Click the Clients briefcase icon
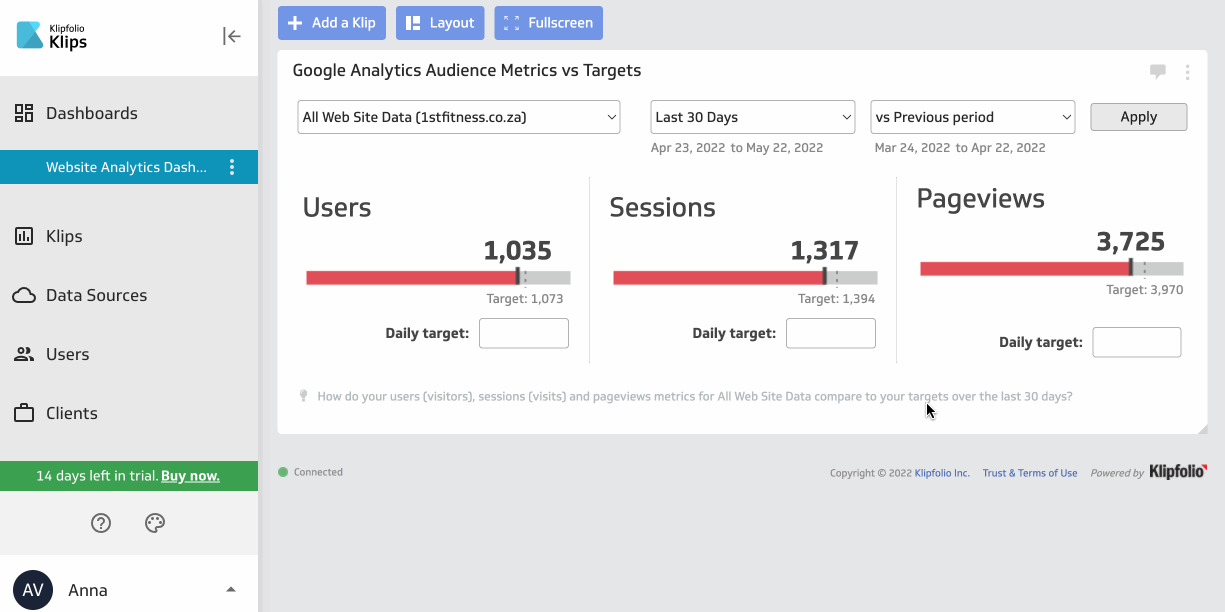1225x612 pixels. pos(24,413)
